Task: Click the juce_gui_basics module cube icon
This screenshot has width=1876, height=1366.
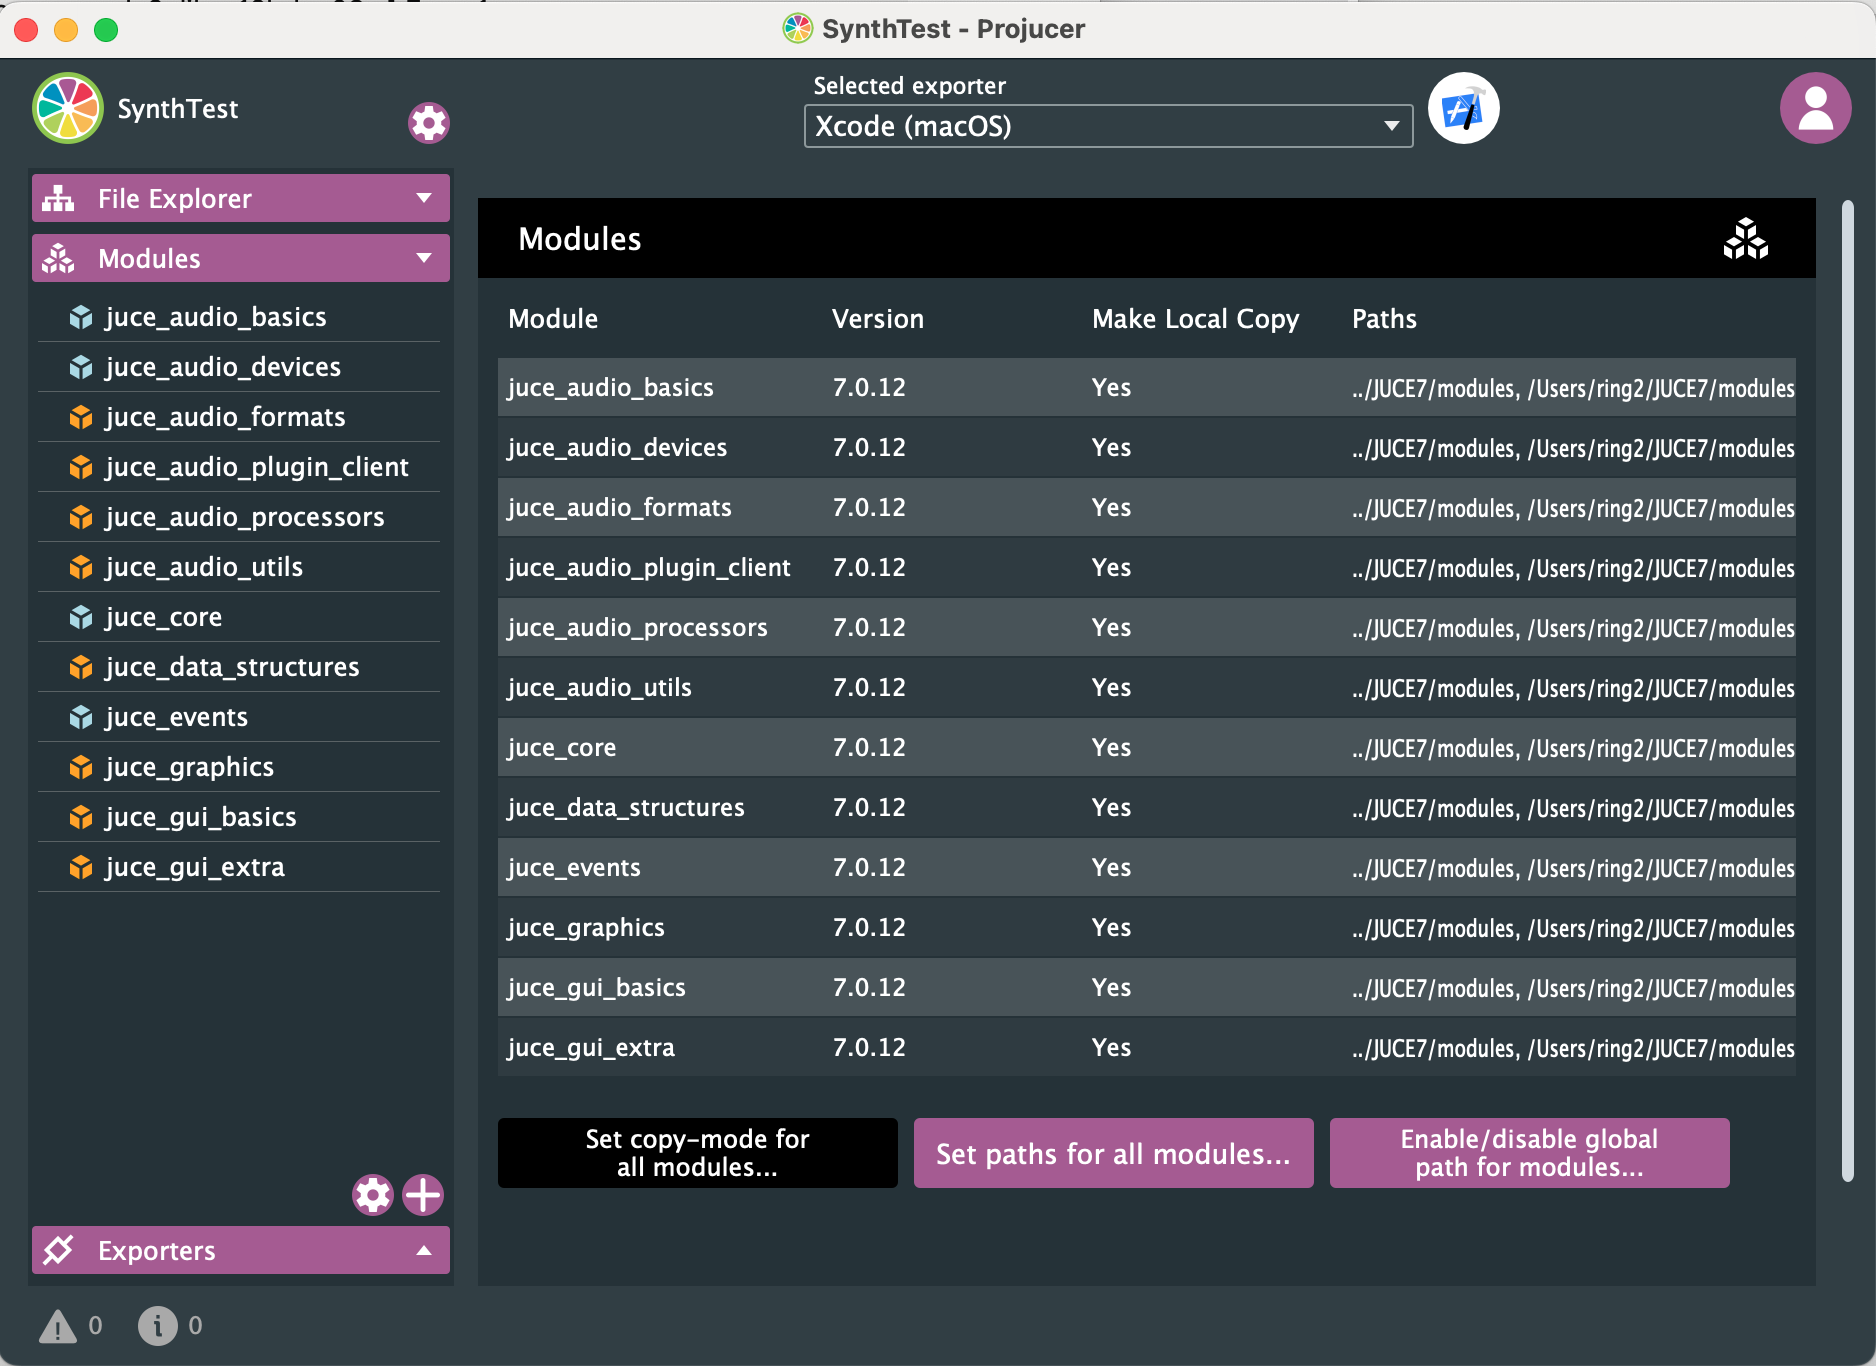Action: [81, 817]
